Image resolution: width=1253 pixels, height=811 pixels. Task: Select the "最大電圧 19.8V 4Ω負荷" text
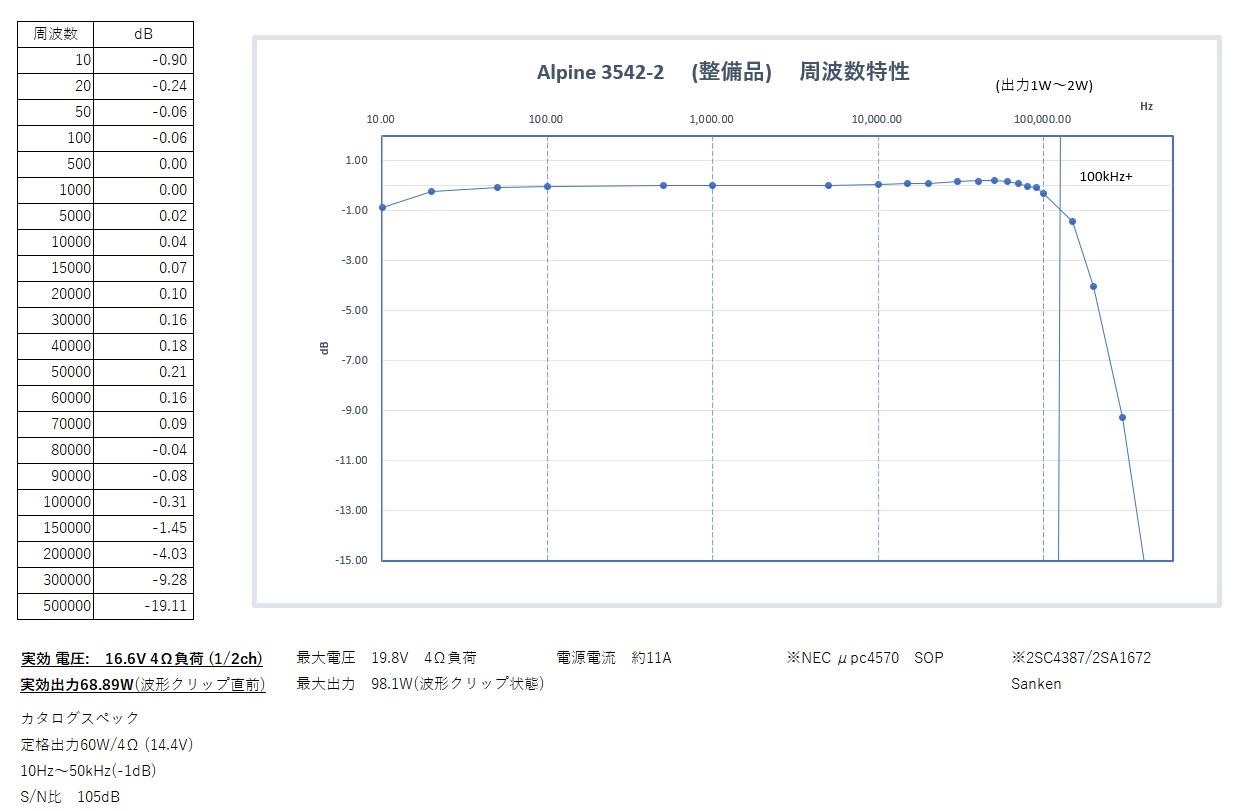pos(386,658)
